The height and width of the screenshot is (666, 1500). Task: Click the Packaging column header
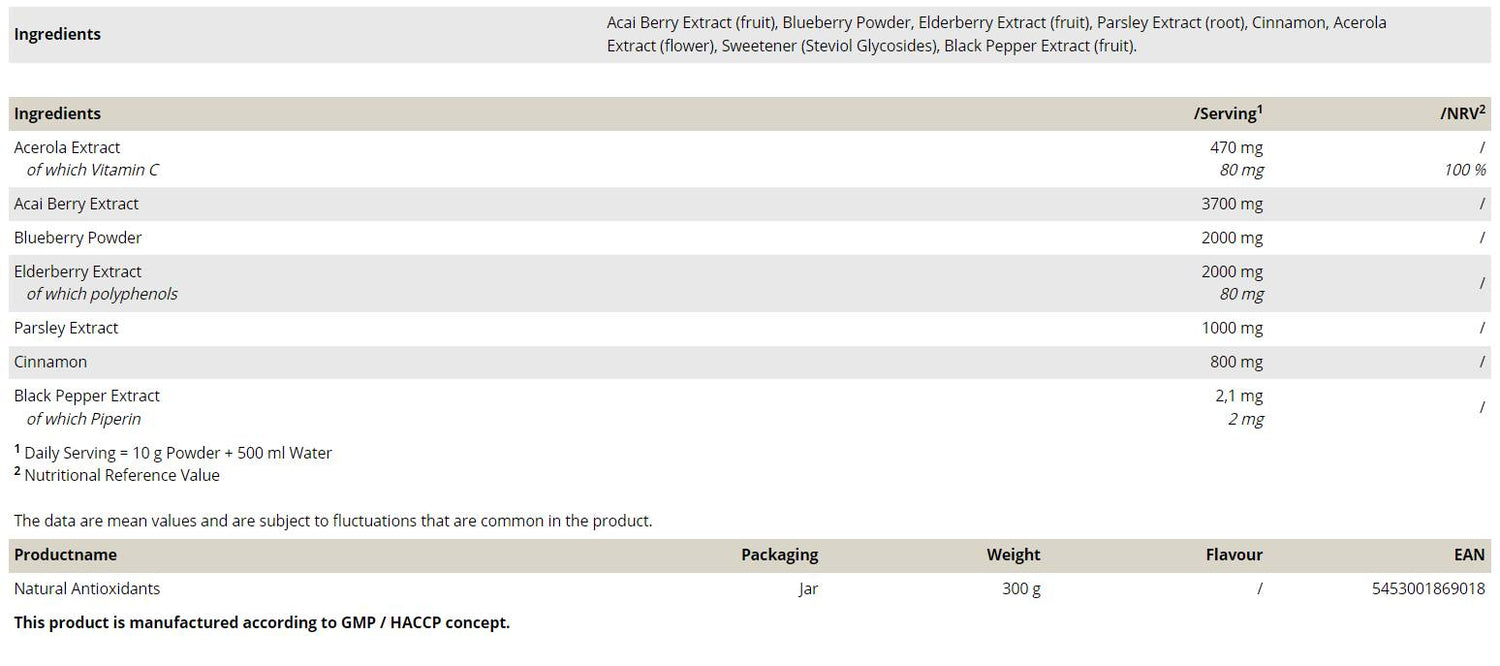click(x=779, y=555)
